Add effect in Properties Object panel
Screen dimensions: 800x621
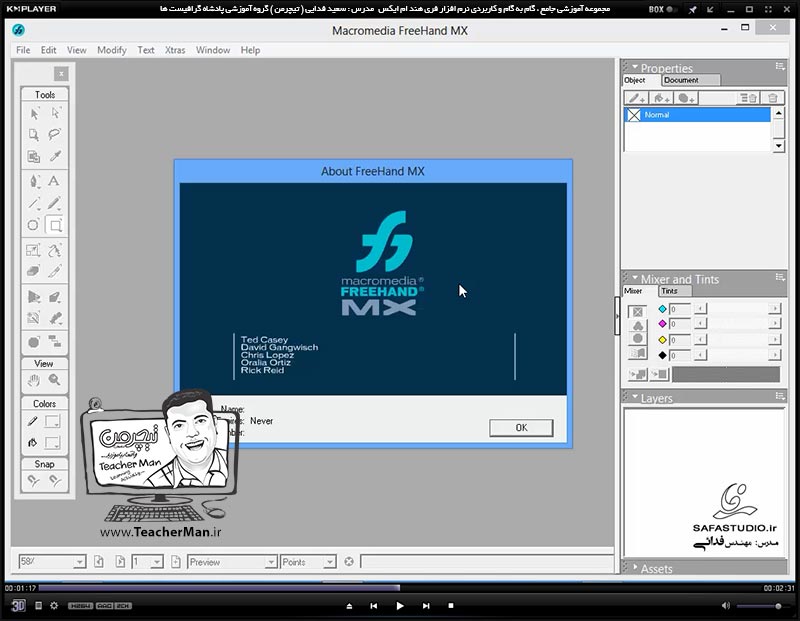687,98
